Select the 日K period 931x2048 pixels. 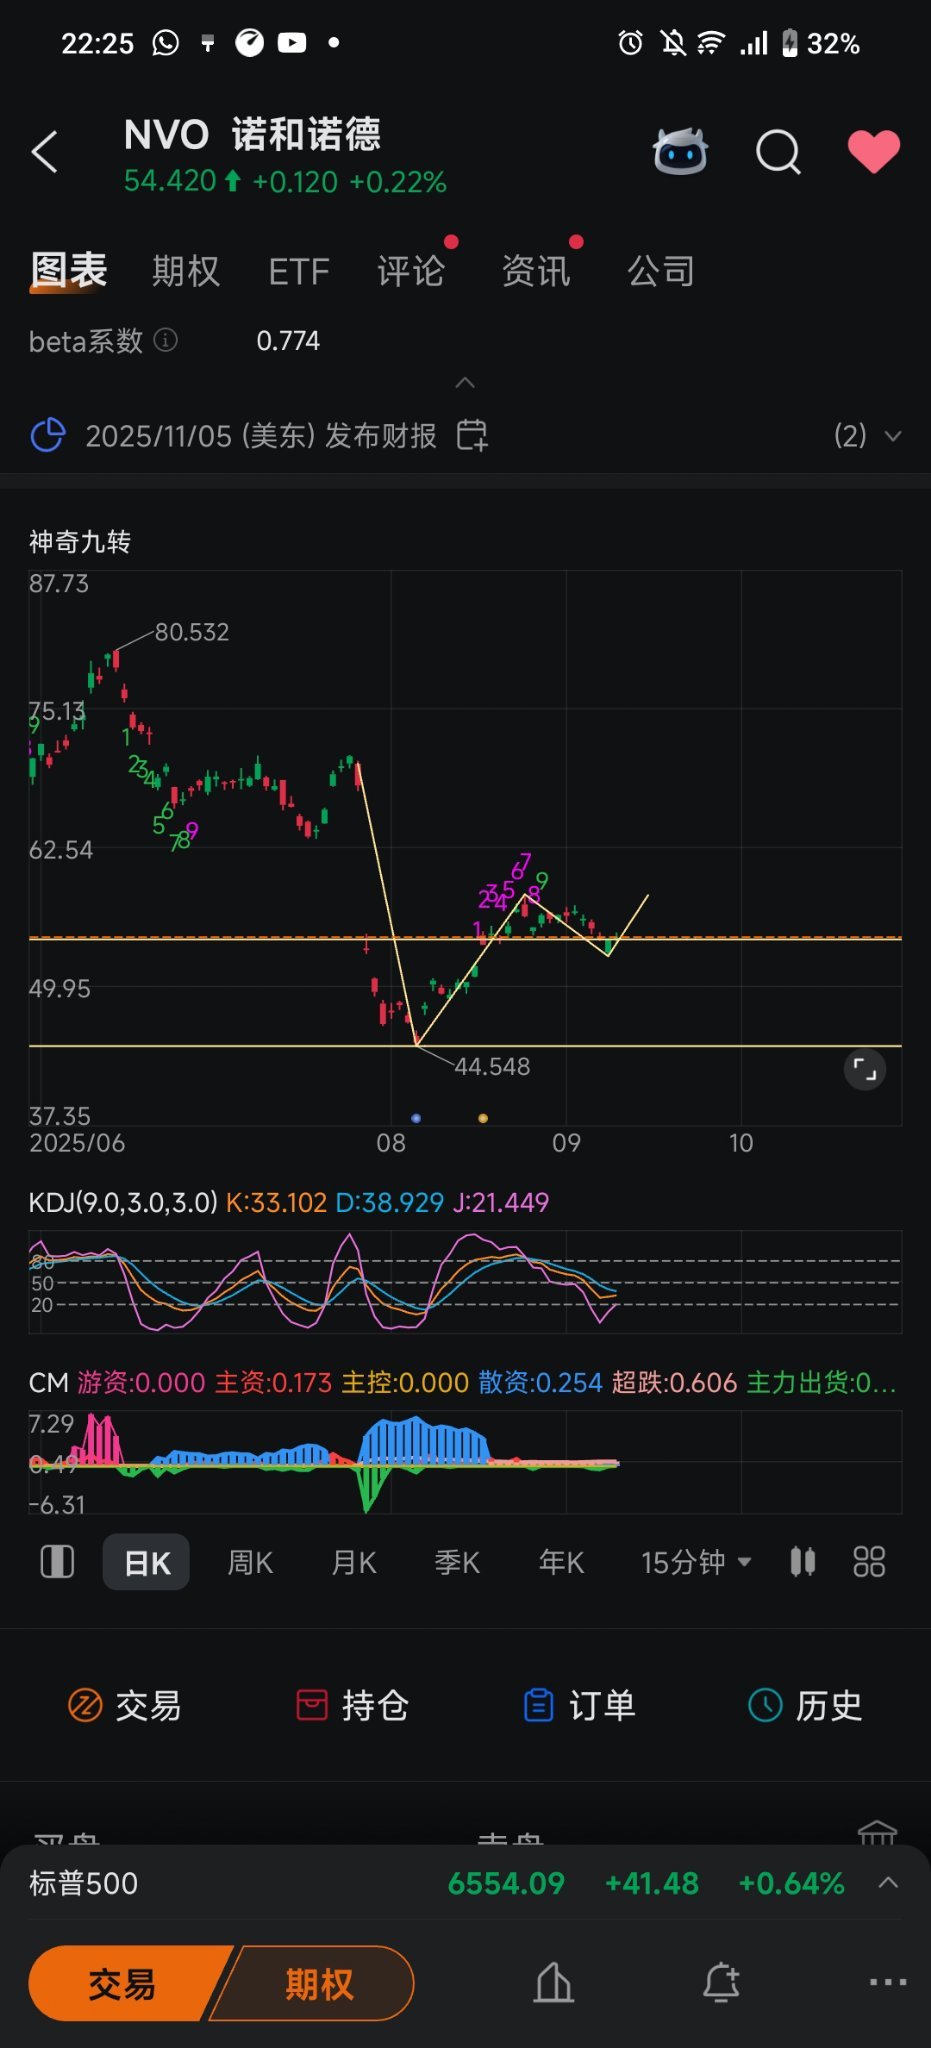click(146, 1562)
